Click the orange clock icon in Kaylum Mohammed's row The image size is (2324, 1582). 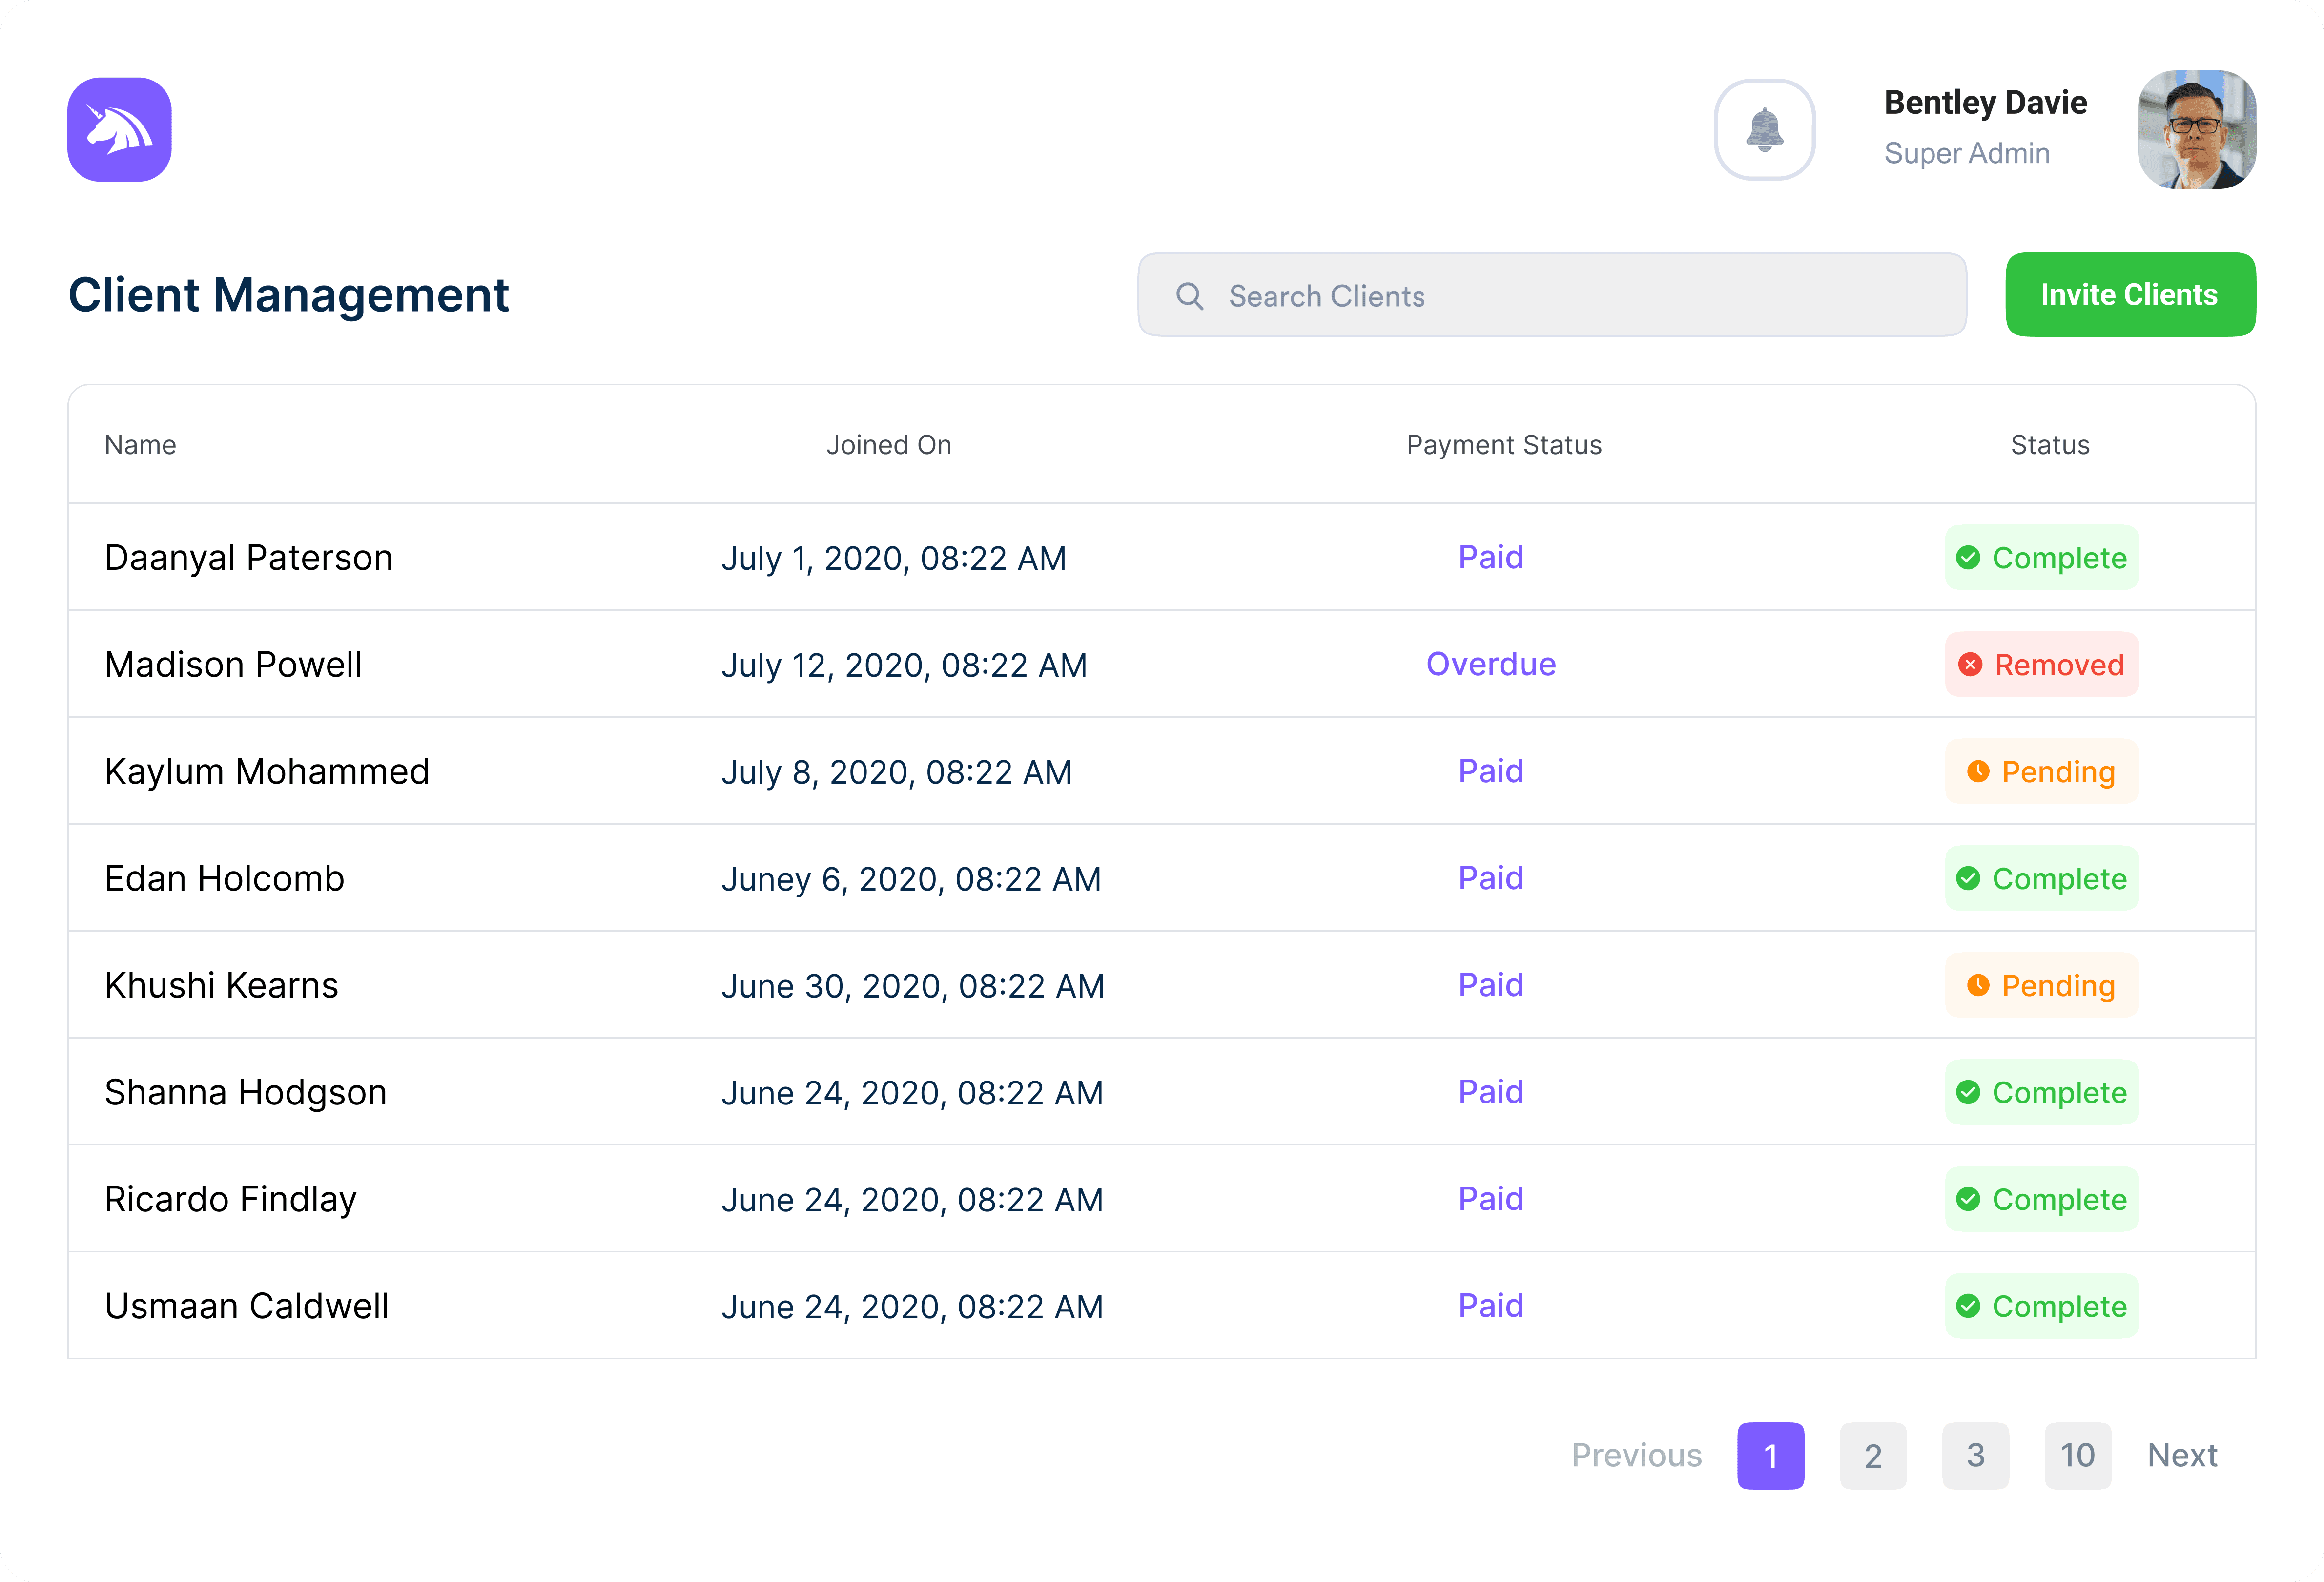pos(1977,771)
